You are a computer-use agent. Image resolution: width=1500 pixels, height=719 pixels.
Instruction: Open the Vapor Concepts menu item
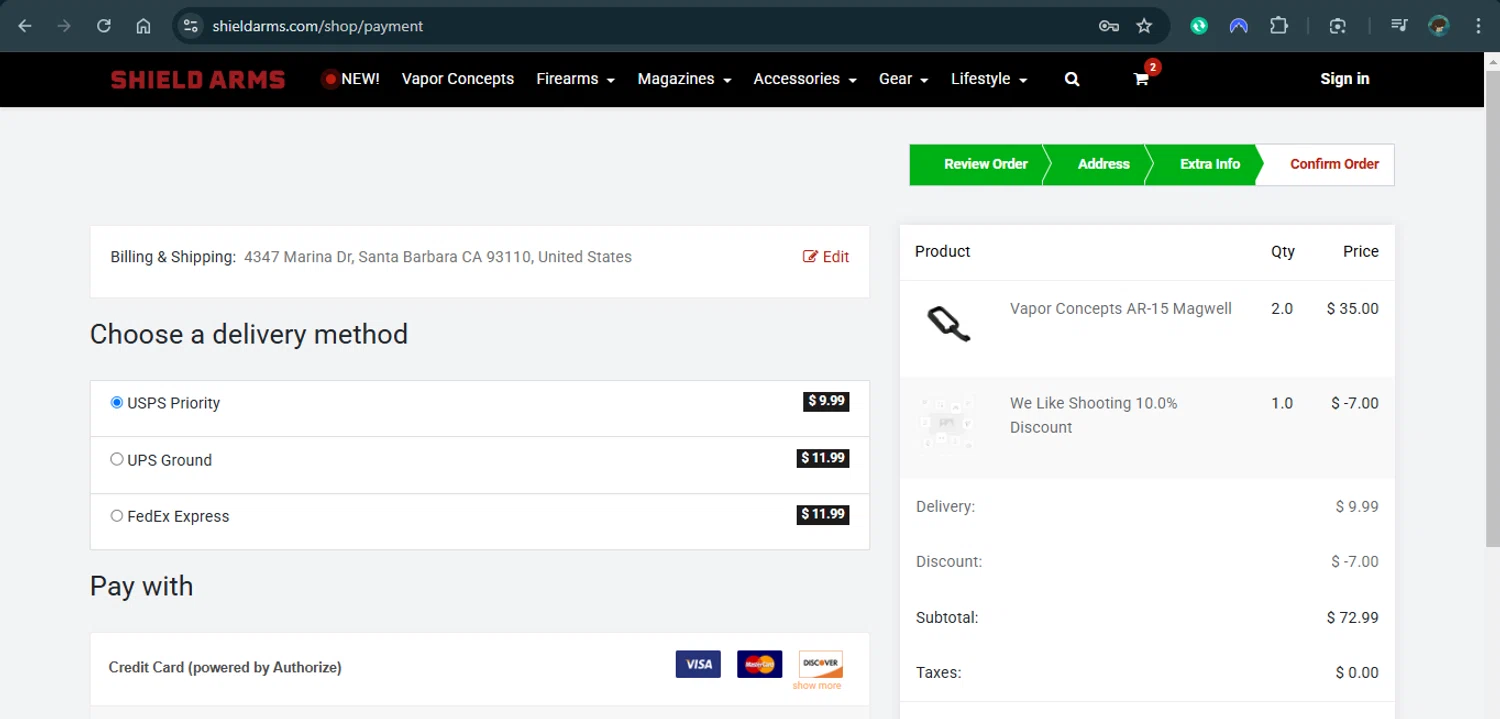click(457, 79)
